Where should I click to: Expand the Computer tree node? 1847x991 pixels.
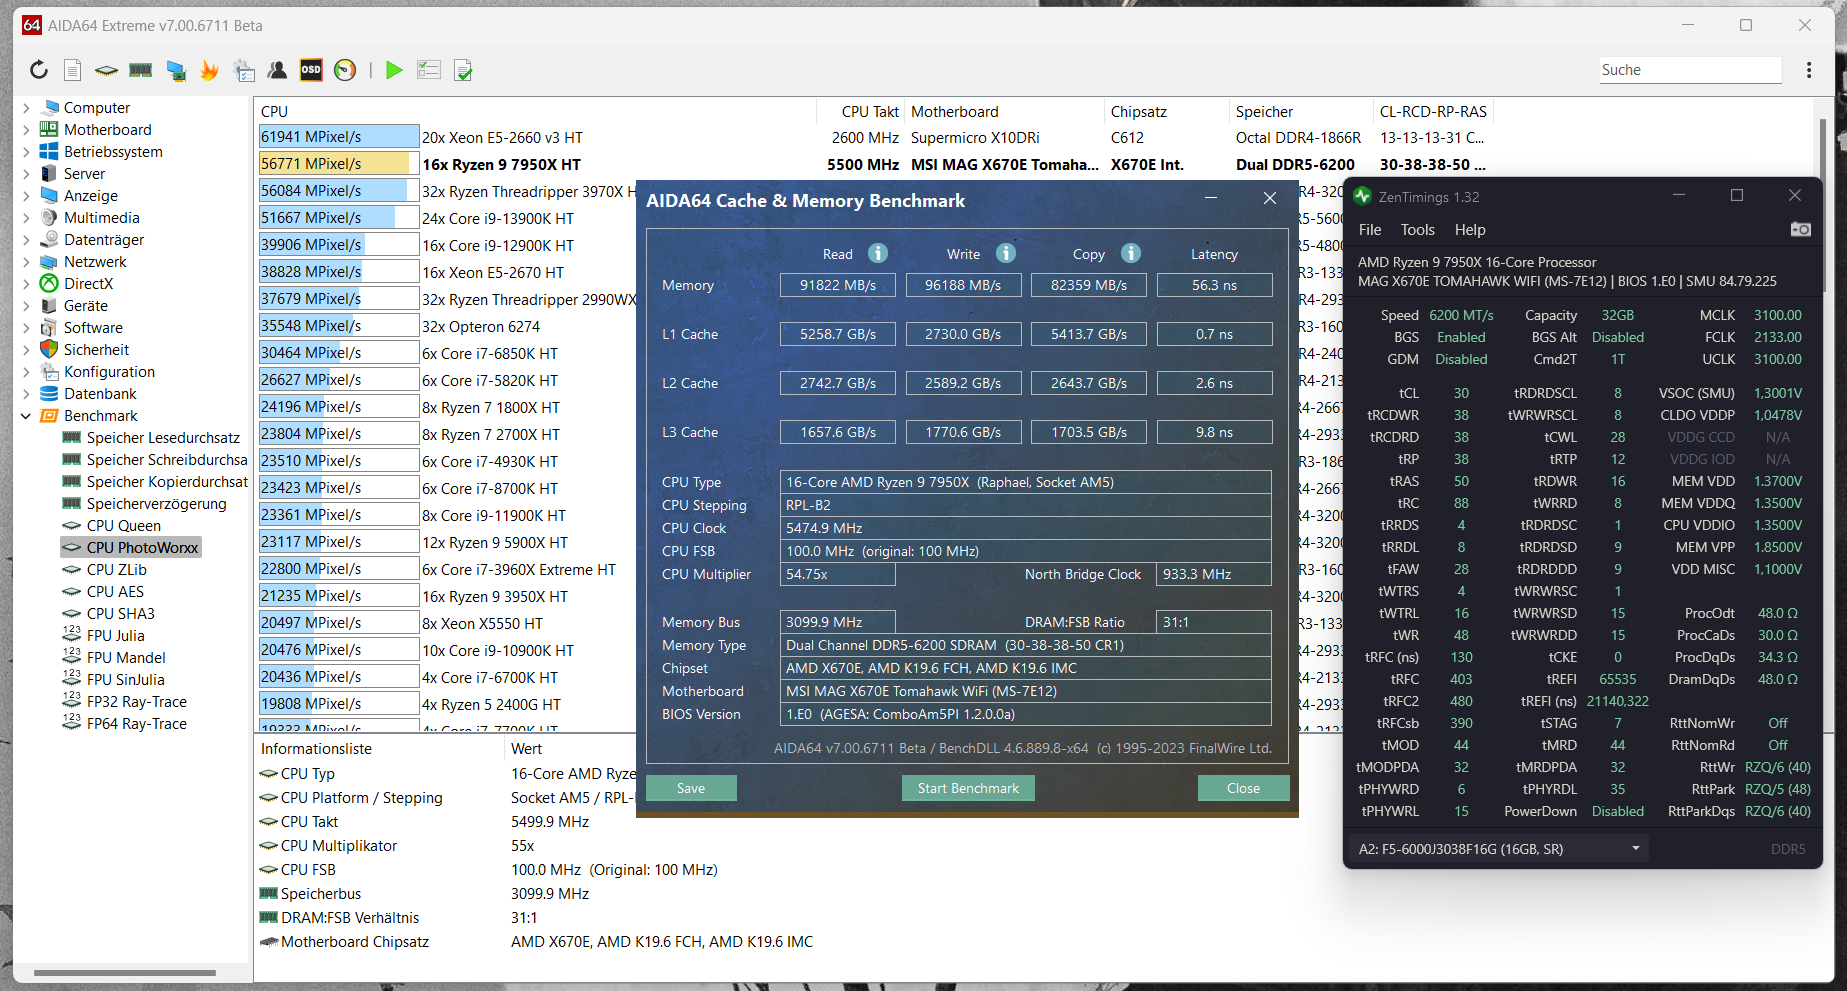[26, 108]
